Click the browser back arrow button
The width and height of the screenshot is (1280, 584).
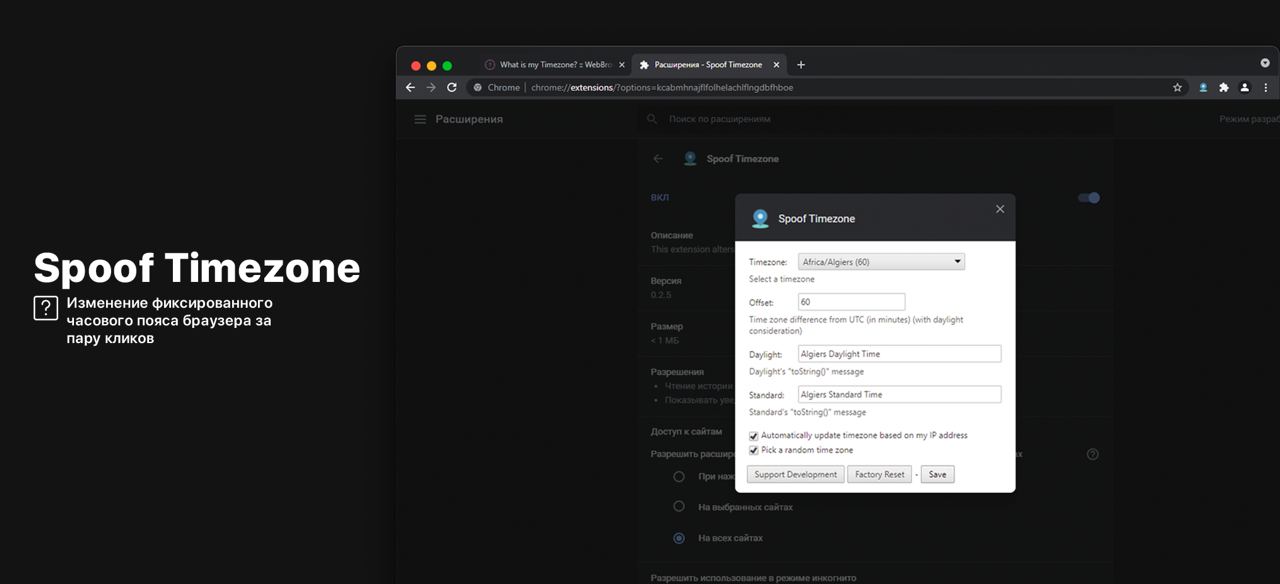410,88
